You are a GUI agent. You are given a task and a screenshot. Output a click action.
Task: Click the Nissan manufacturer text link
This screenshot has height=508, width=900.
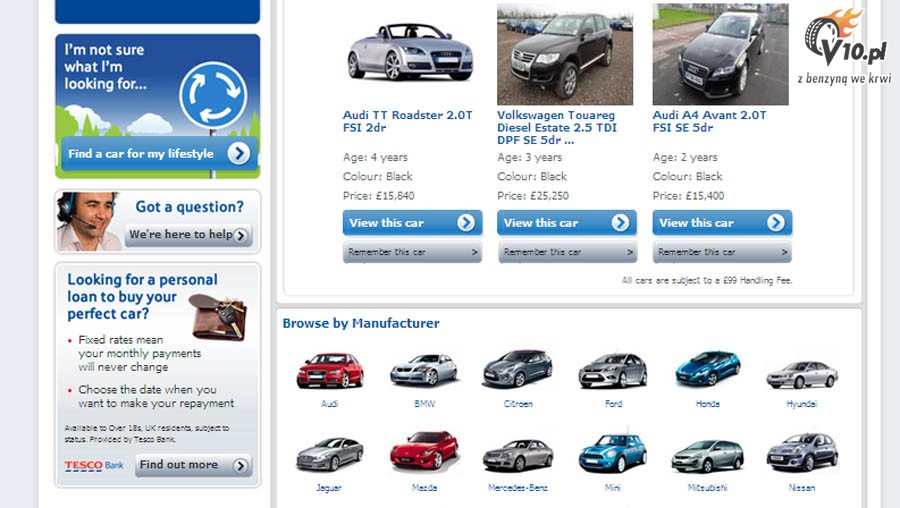(x=802, y=487)
